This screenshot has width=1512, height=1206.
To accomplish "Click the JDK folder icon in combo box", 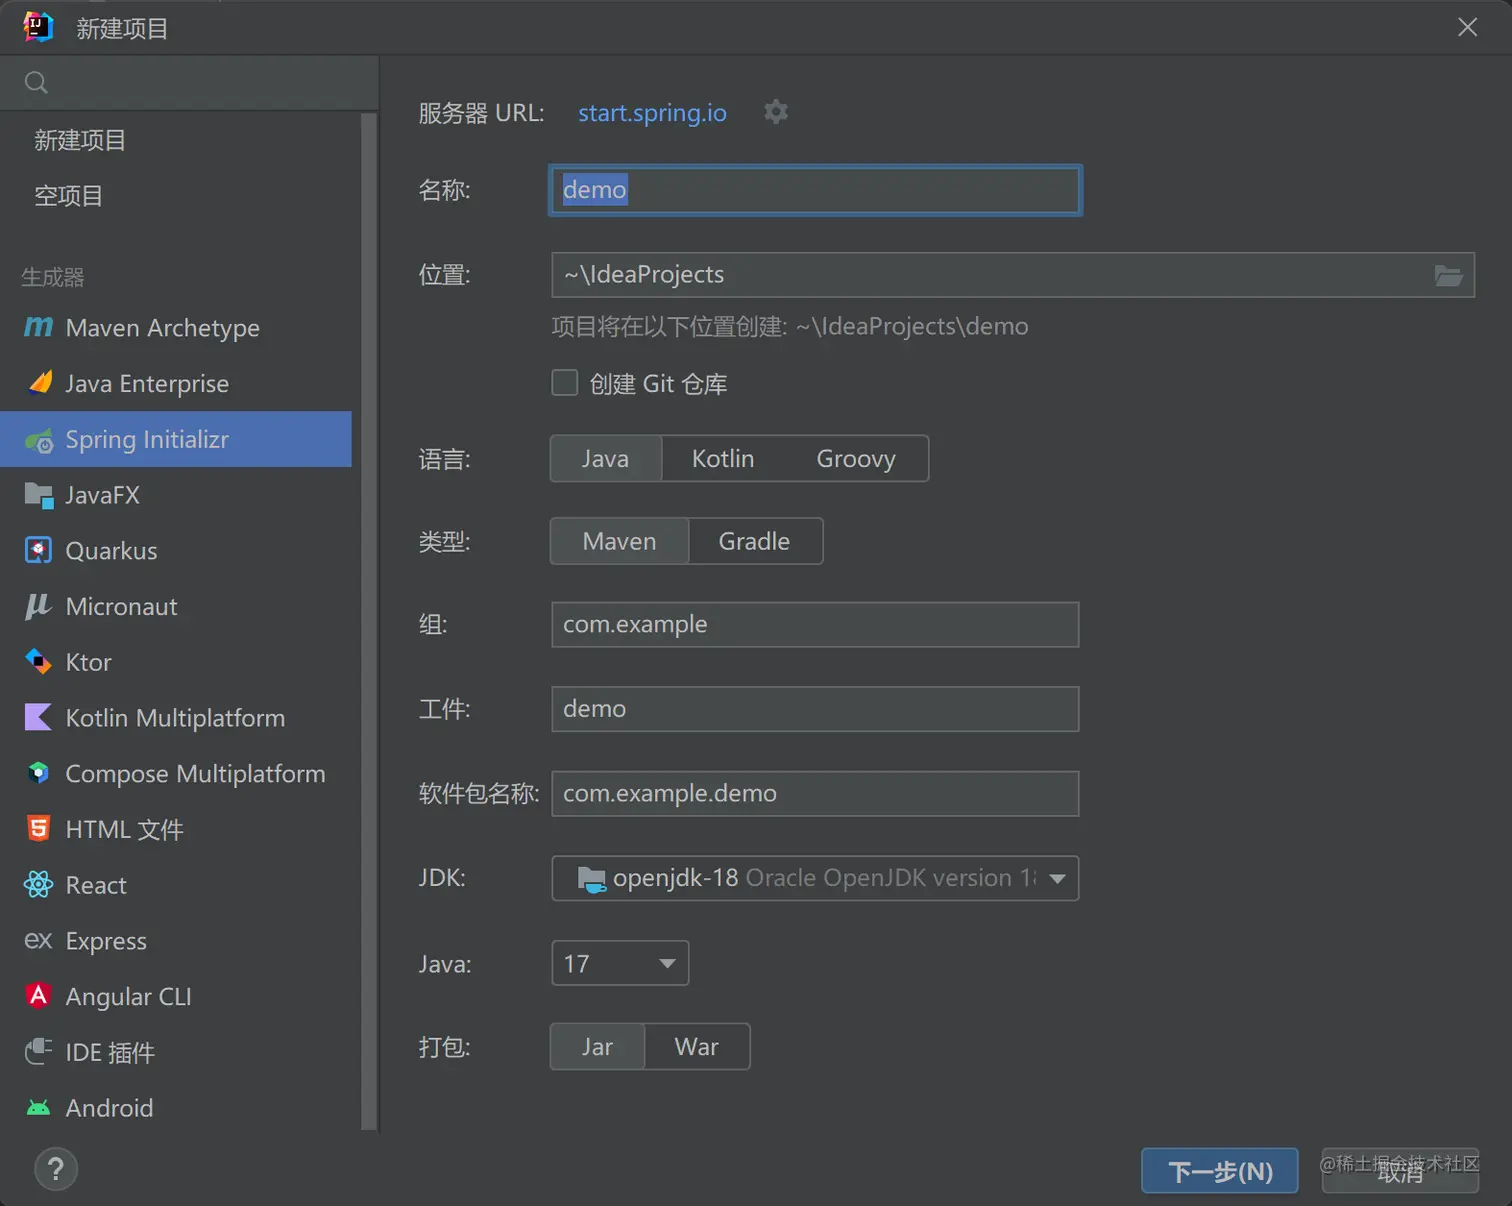I will tap(591, 879).
